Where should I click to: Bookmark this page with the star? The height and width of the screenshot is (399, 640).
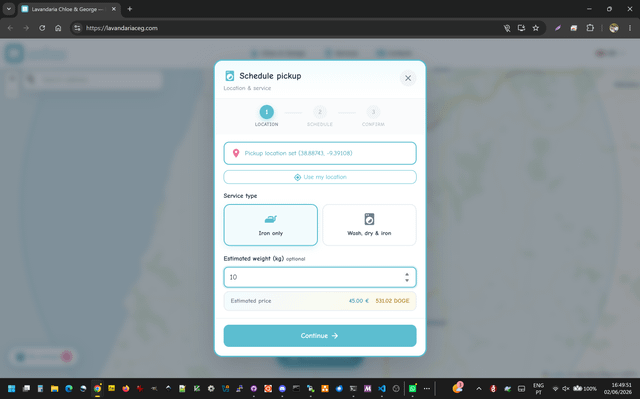pos(536,28)
